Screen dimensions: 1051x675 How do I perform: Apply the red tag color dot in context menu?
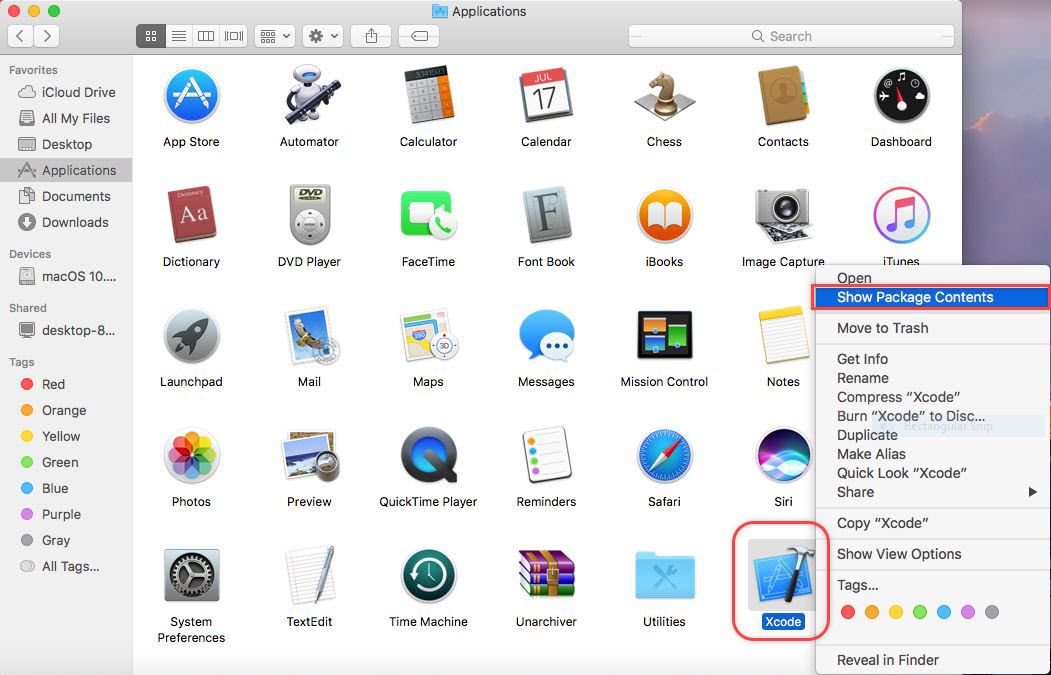[848, 612]
